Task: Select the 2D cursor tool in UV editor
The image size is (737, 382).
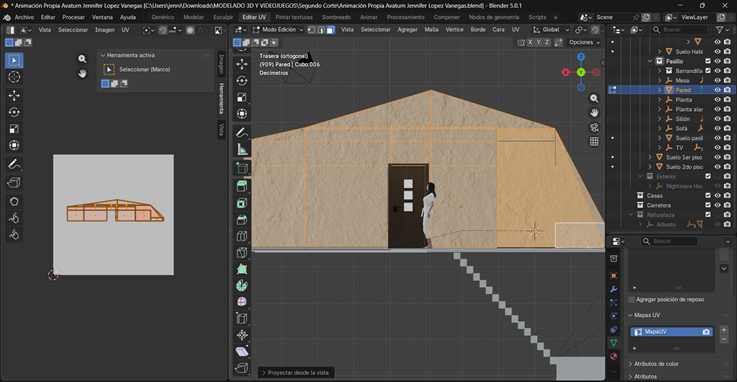Action: pyautogui.click(x=14, y=77)
